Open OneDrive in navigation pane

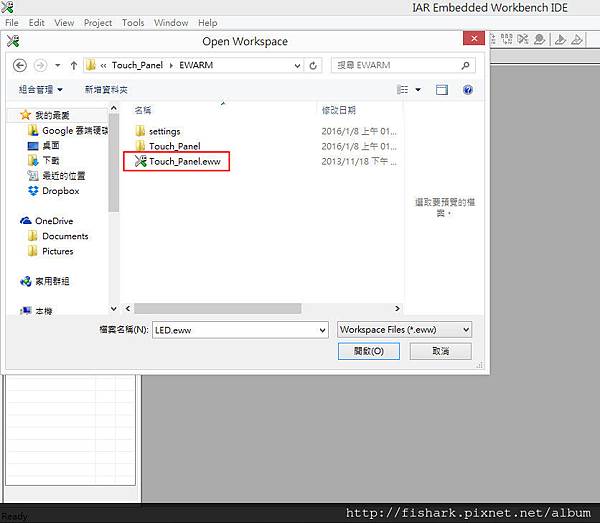pyautogui.click(x=46, y=221)
